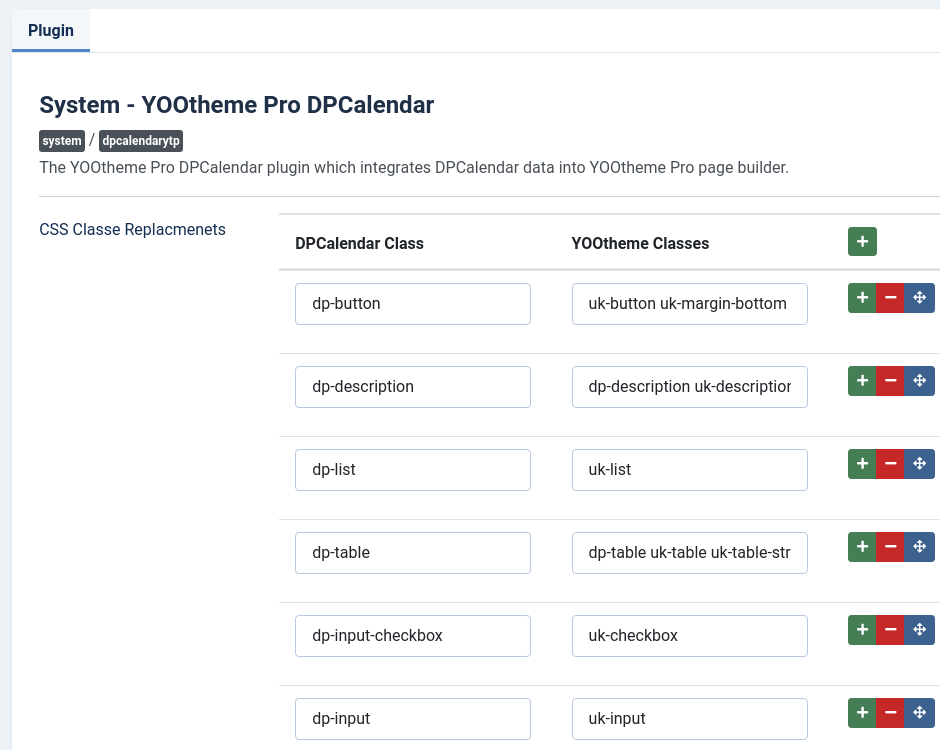Click the uk-button uk-margin-bottom field
This screenshot has width=940, height=750.
689,303
